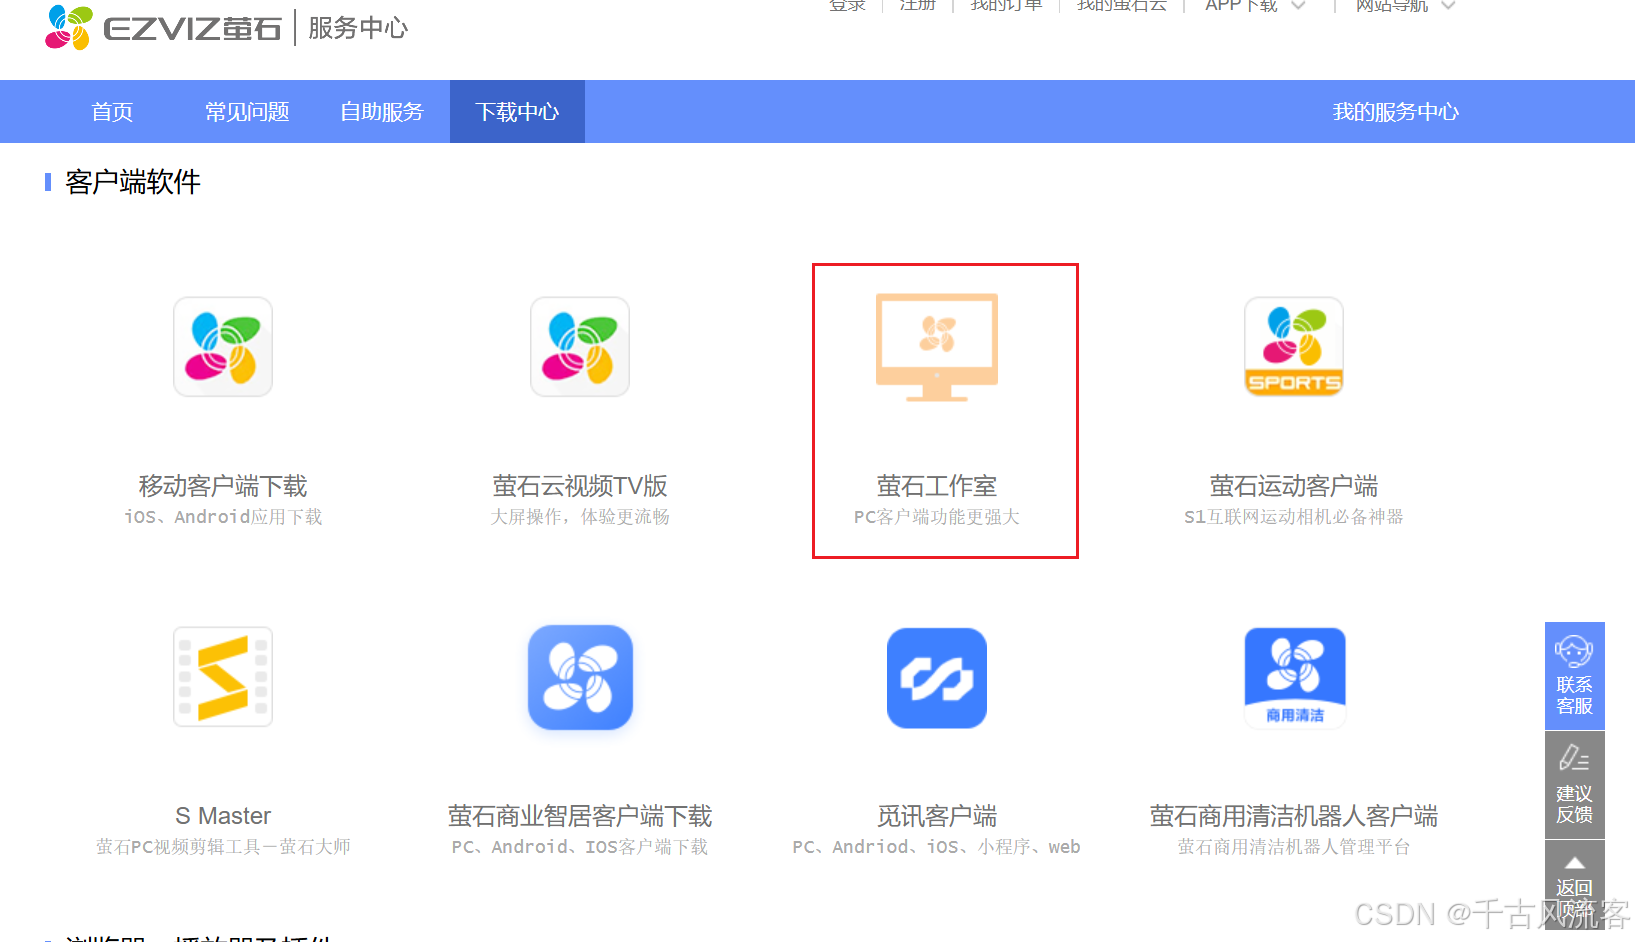The height and width of the screenshot is (942, 1635).
Task: Click the 建议反馈 pencil icon
Action: 1574,758
